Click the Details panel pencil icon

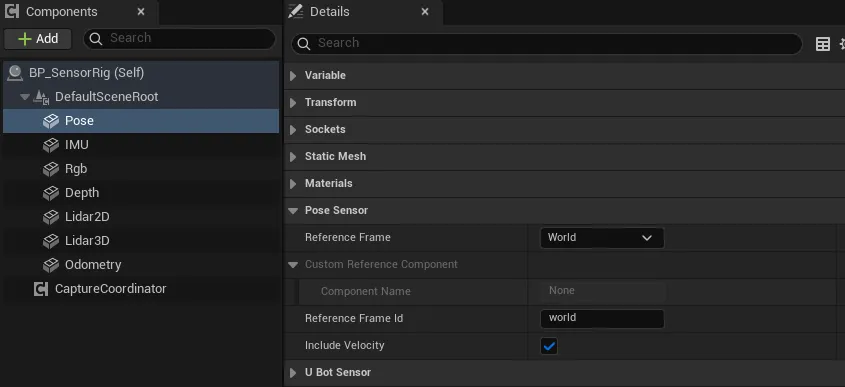pyautogui.click(x=295, y=11)
